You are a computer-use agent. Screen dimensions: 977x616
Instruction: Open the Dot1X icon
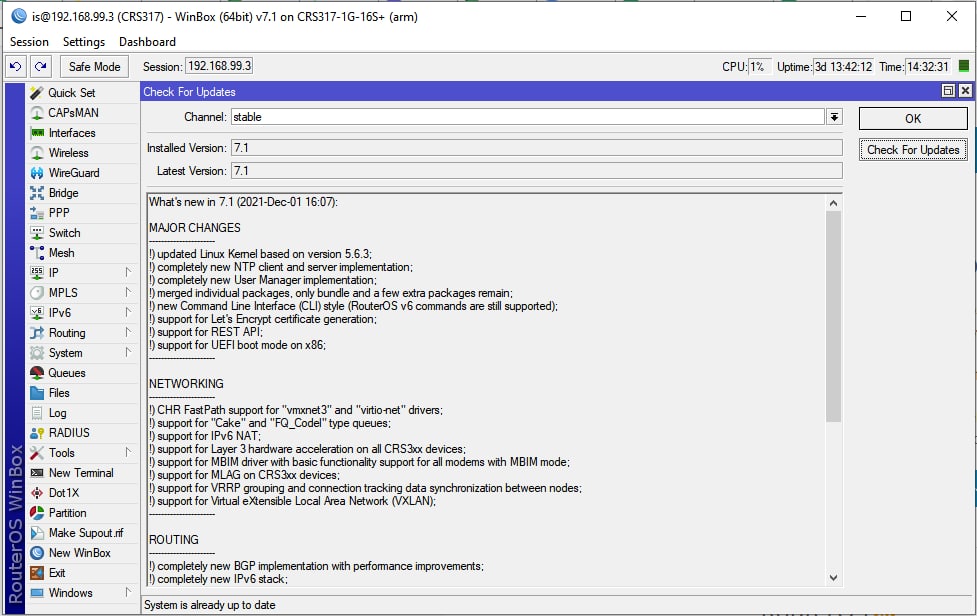(x=37, y=493)
